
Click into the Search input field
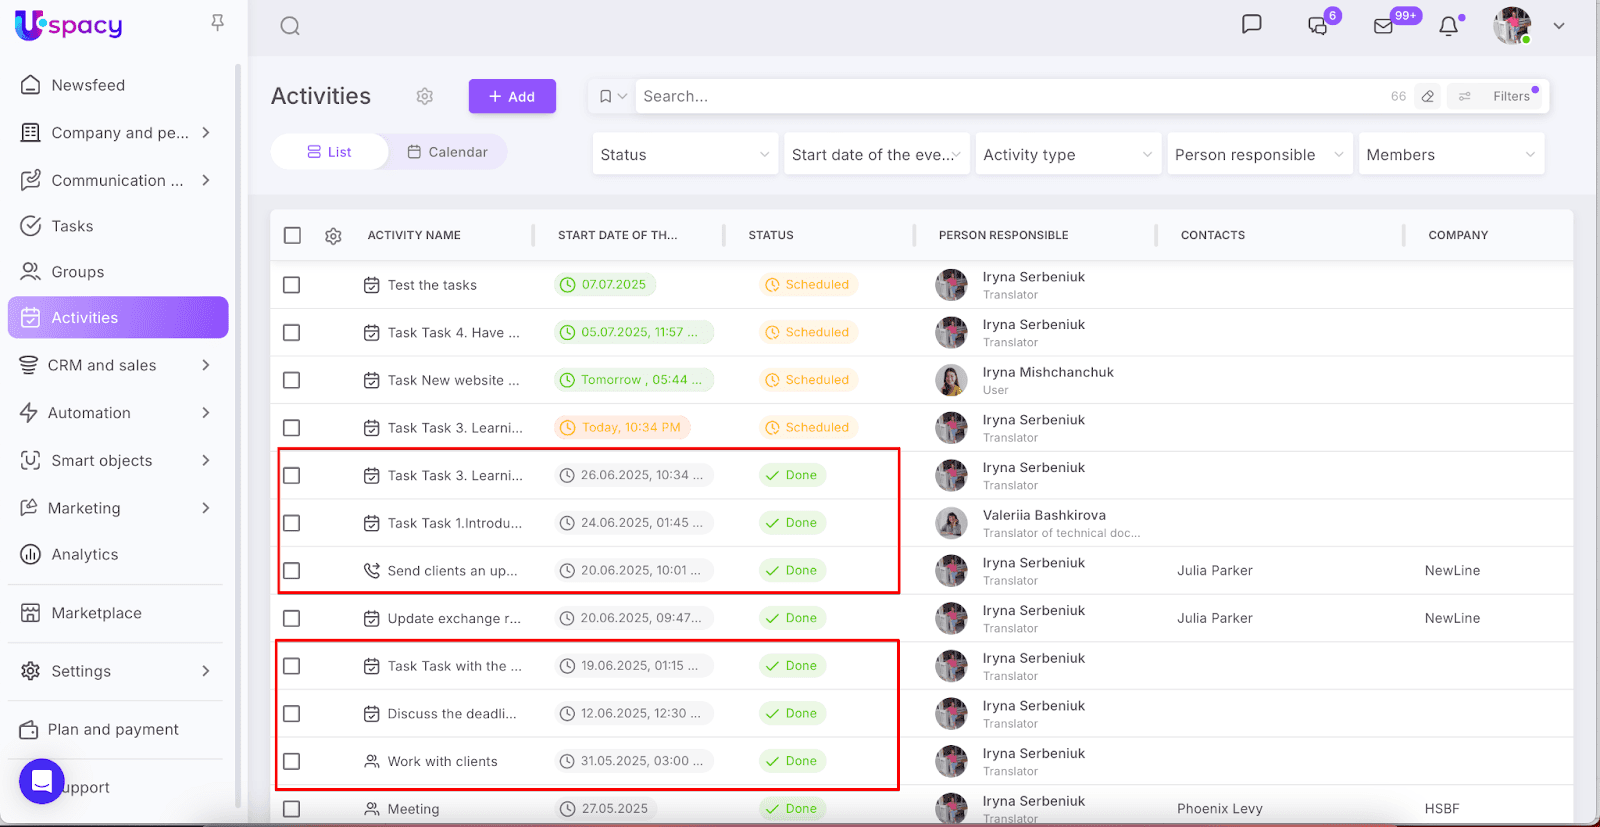[1000, 97]
